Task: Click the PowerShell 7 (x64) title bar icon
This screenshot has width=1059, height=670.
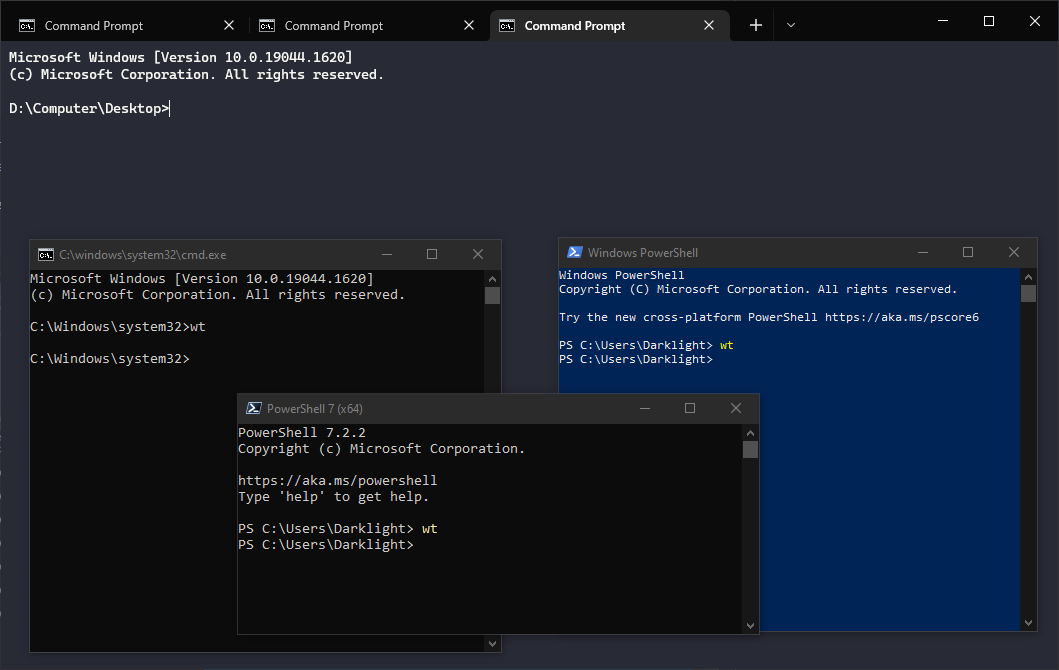Action: [x=251, y=408]
